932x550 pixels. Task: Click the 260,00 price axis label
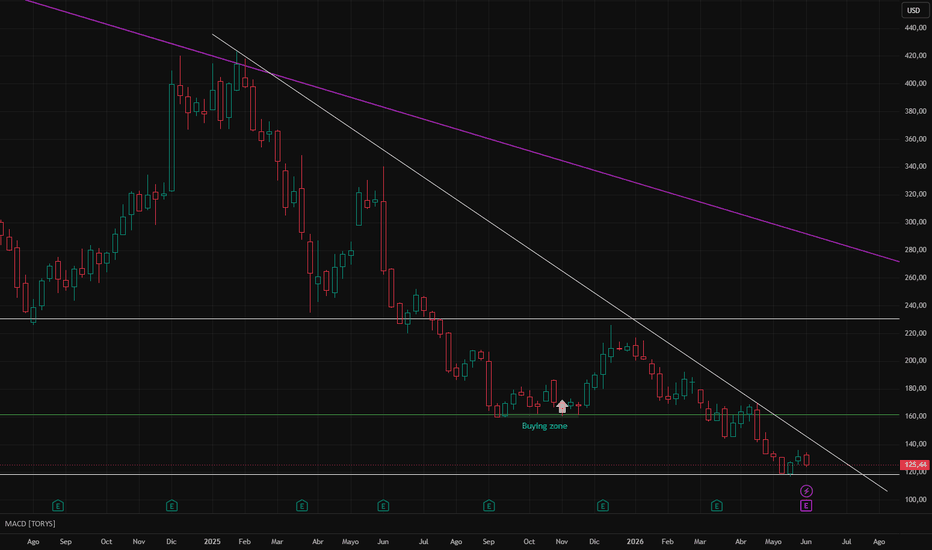pos(915,277)
